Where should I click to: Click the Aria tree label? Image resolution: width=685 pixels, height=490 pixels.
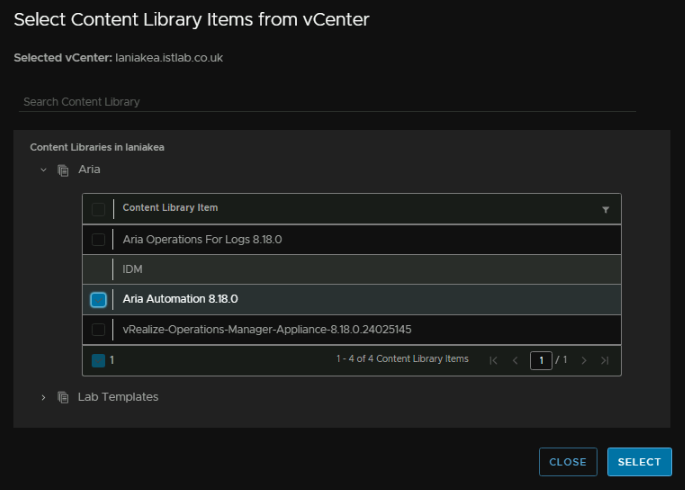click(x=89, y=169)
